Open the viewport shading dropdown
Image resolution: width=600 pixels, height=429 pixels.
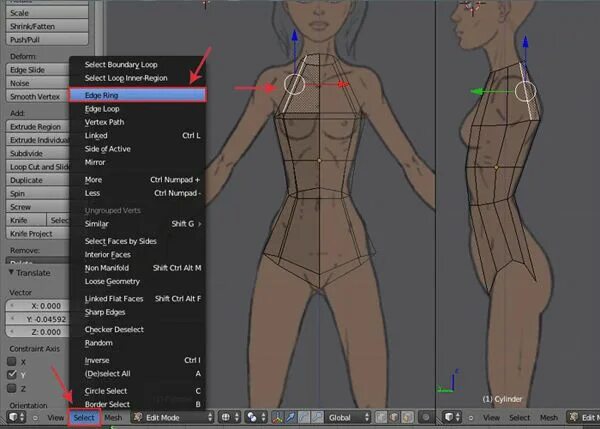(x=228, y=417)
